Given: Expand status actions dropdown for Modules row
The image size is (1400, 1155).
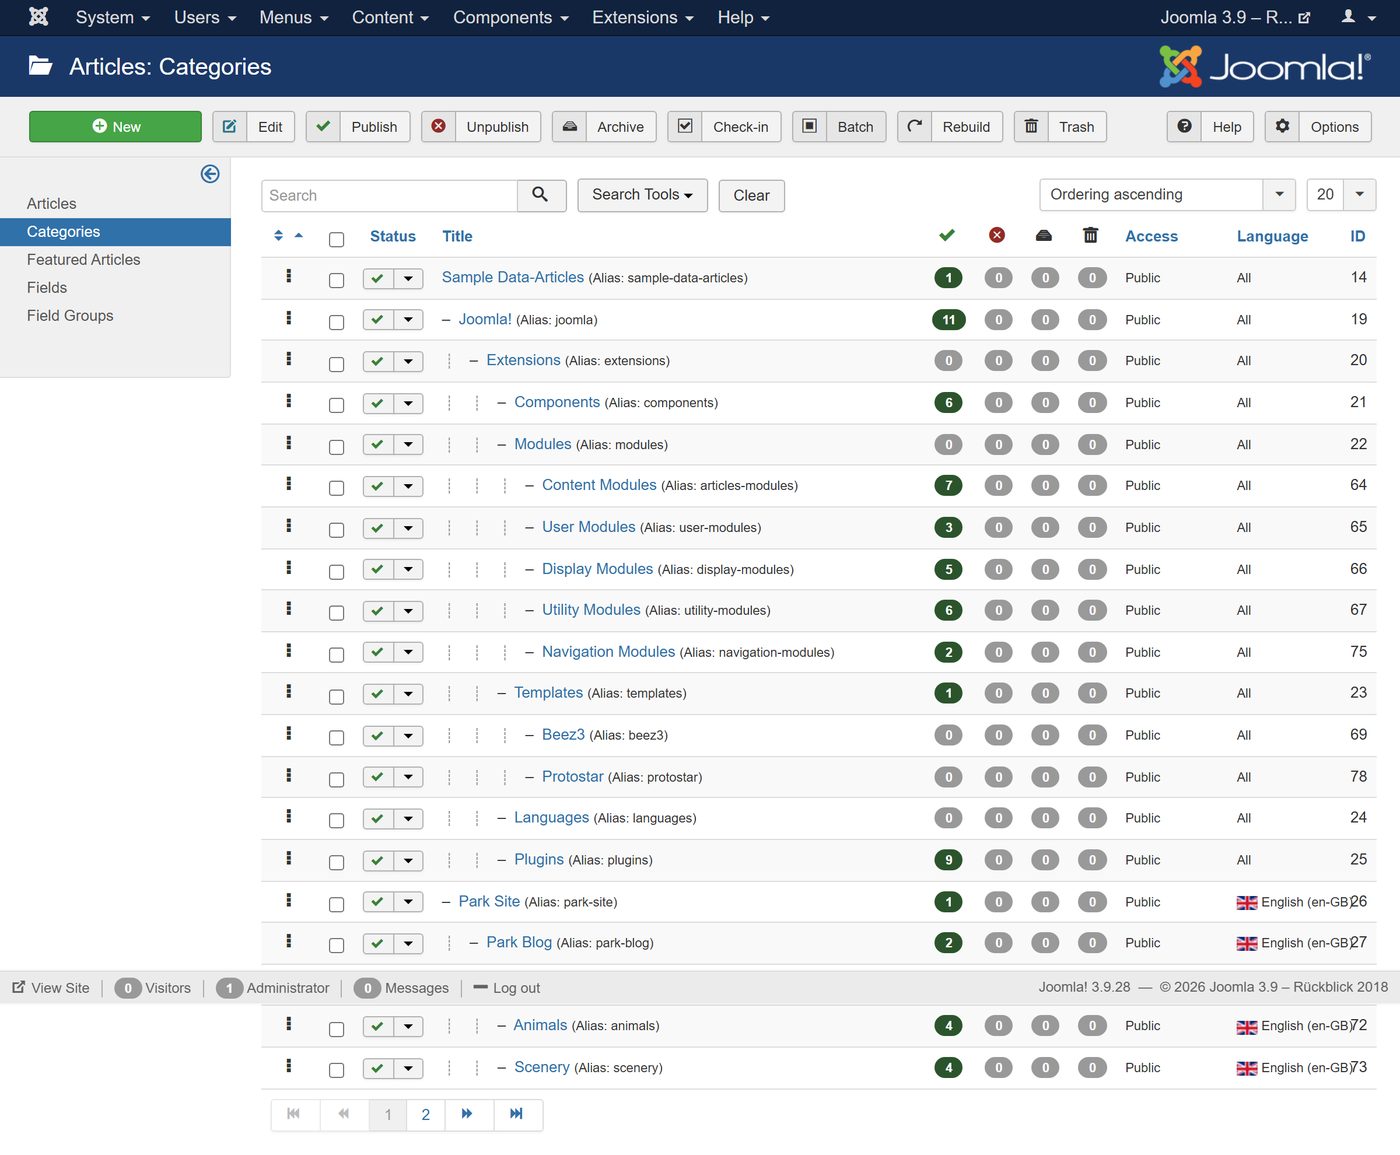Looking at the screenshot, I should click(x=408, y=445).
